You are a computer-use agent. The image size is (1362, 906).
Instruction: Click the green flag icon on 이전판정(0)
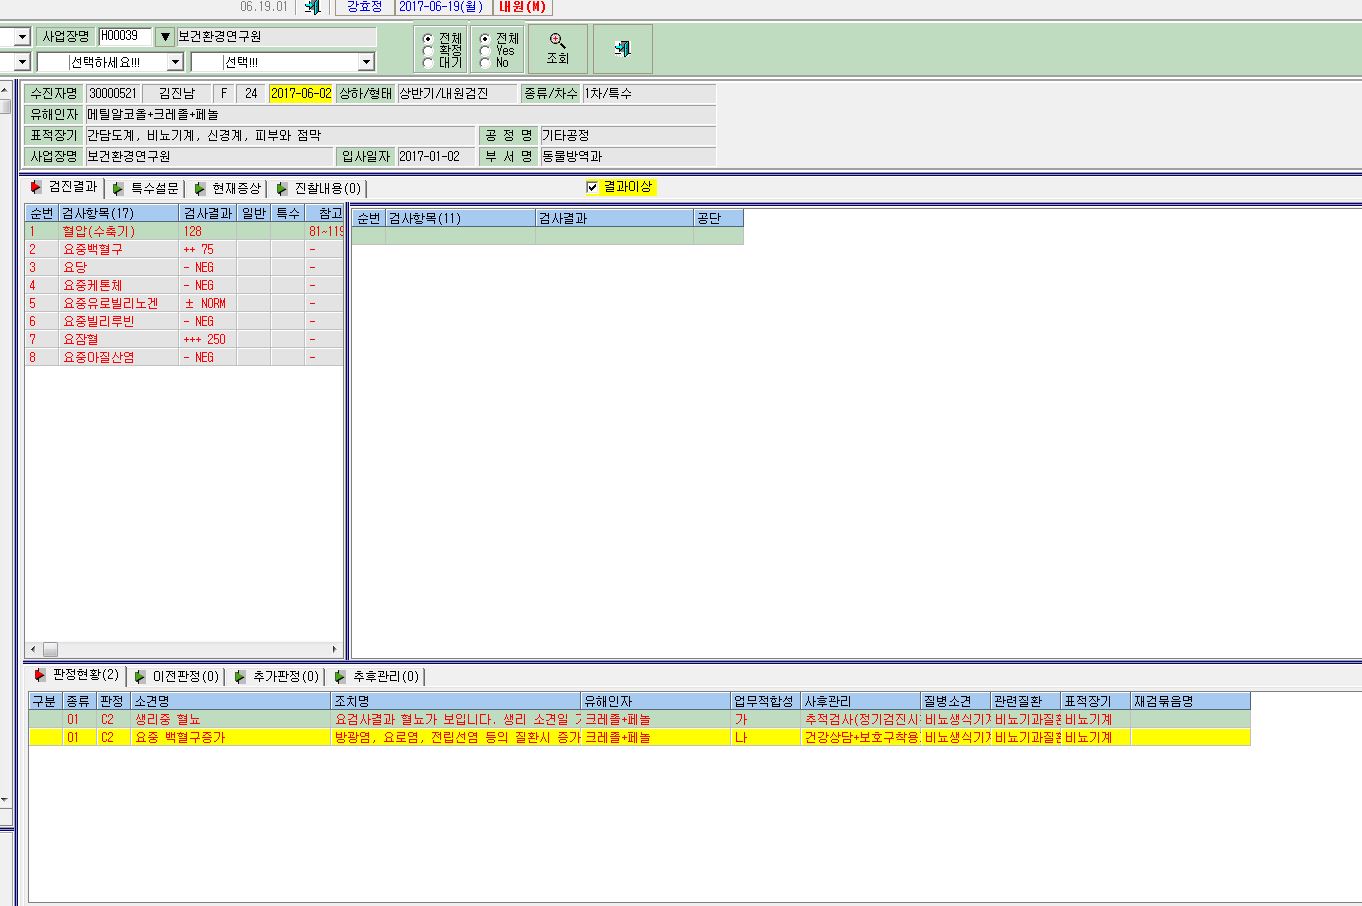(x=140, y=677)
